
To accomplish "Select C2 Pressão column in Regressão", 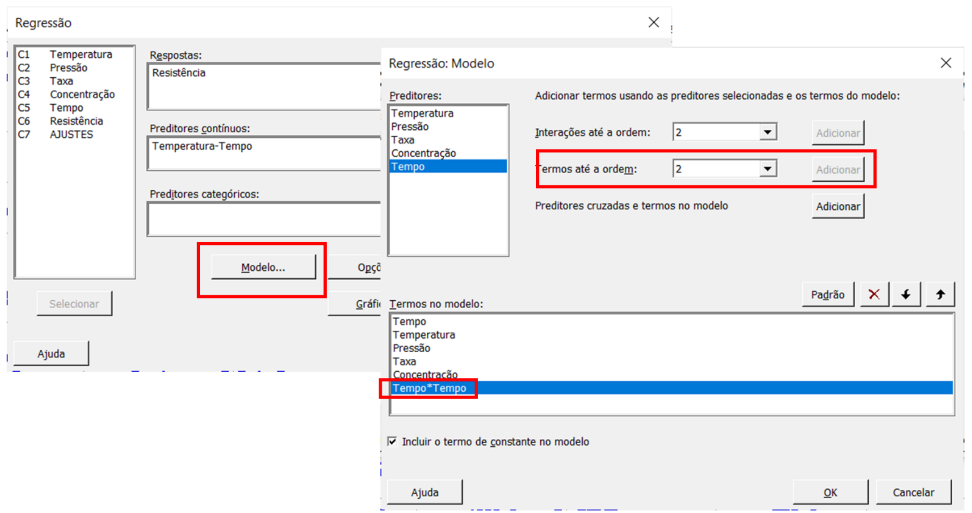I will click(x=74, y=68).
